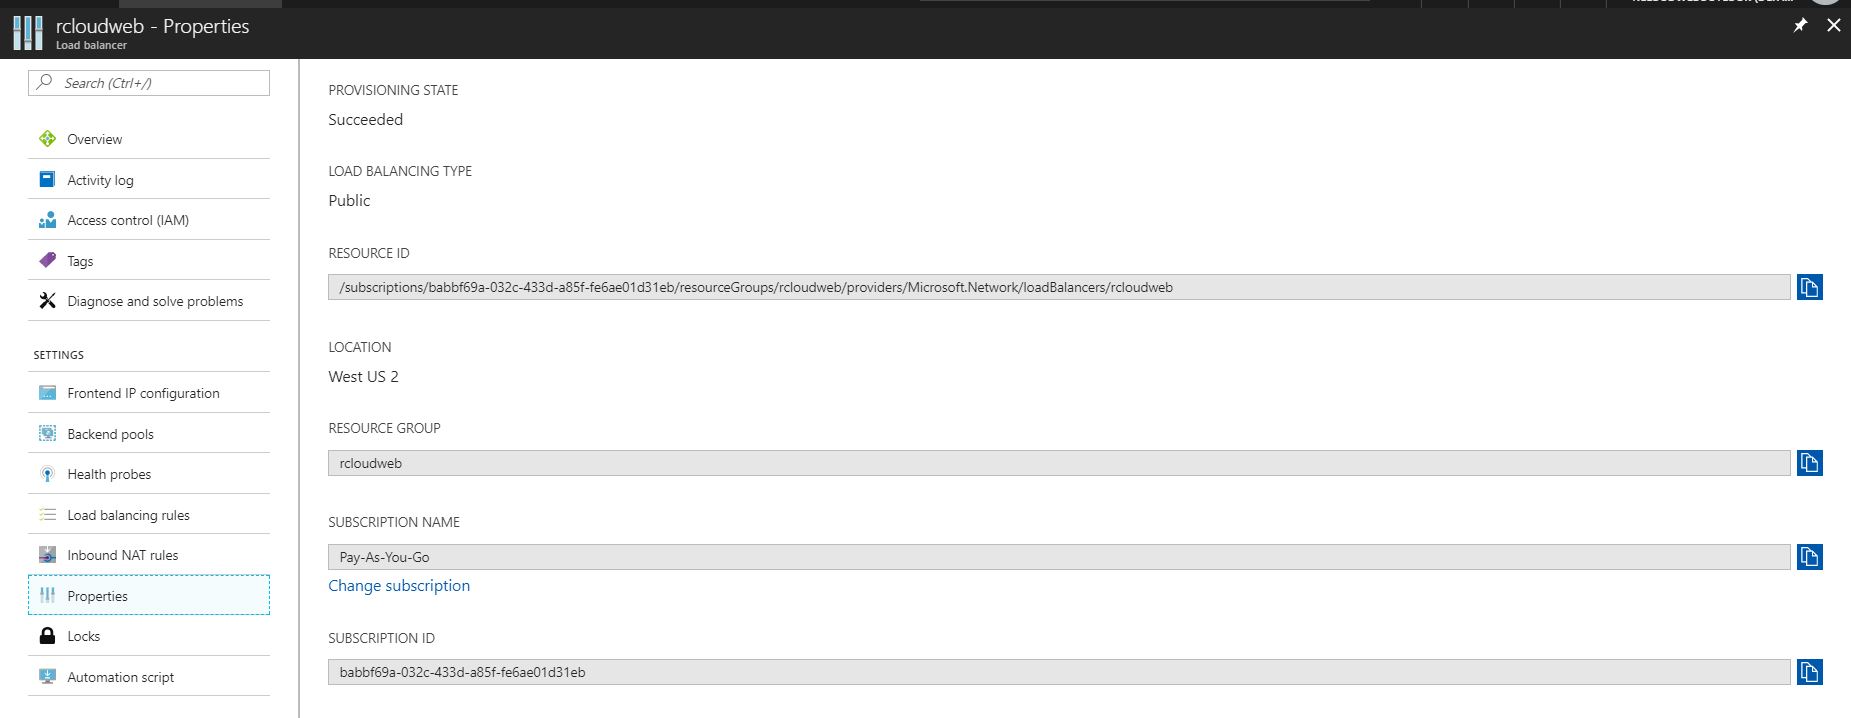
Task: Select the Properties menu item
Action: 149,595
